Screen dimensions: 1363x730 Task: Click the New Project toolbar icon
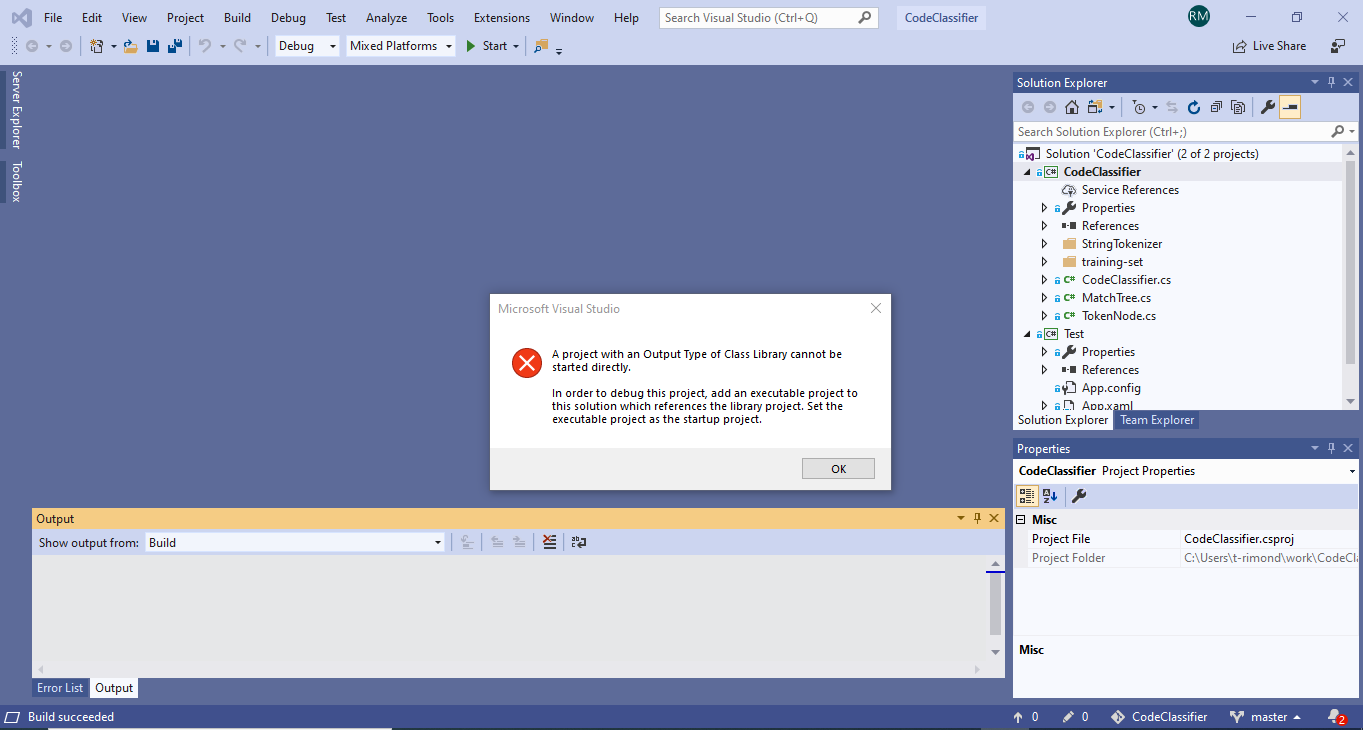tap(96, 46)
